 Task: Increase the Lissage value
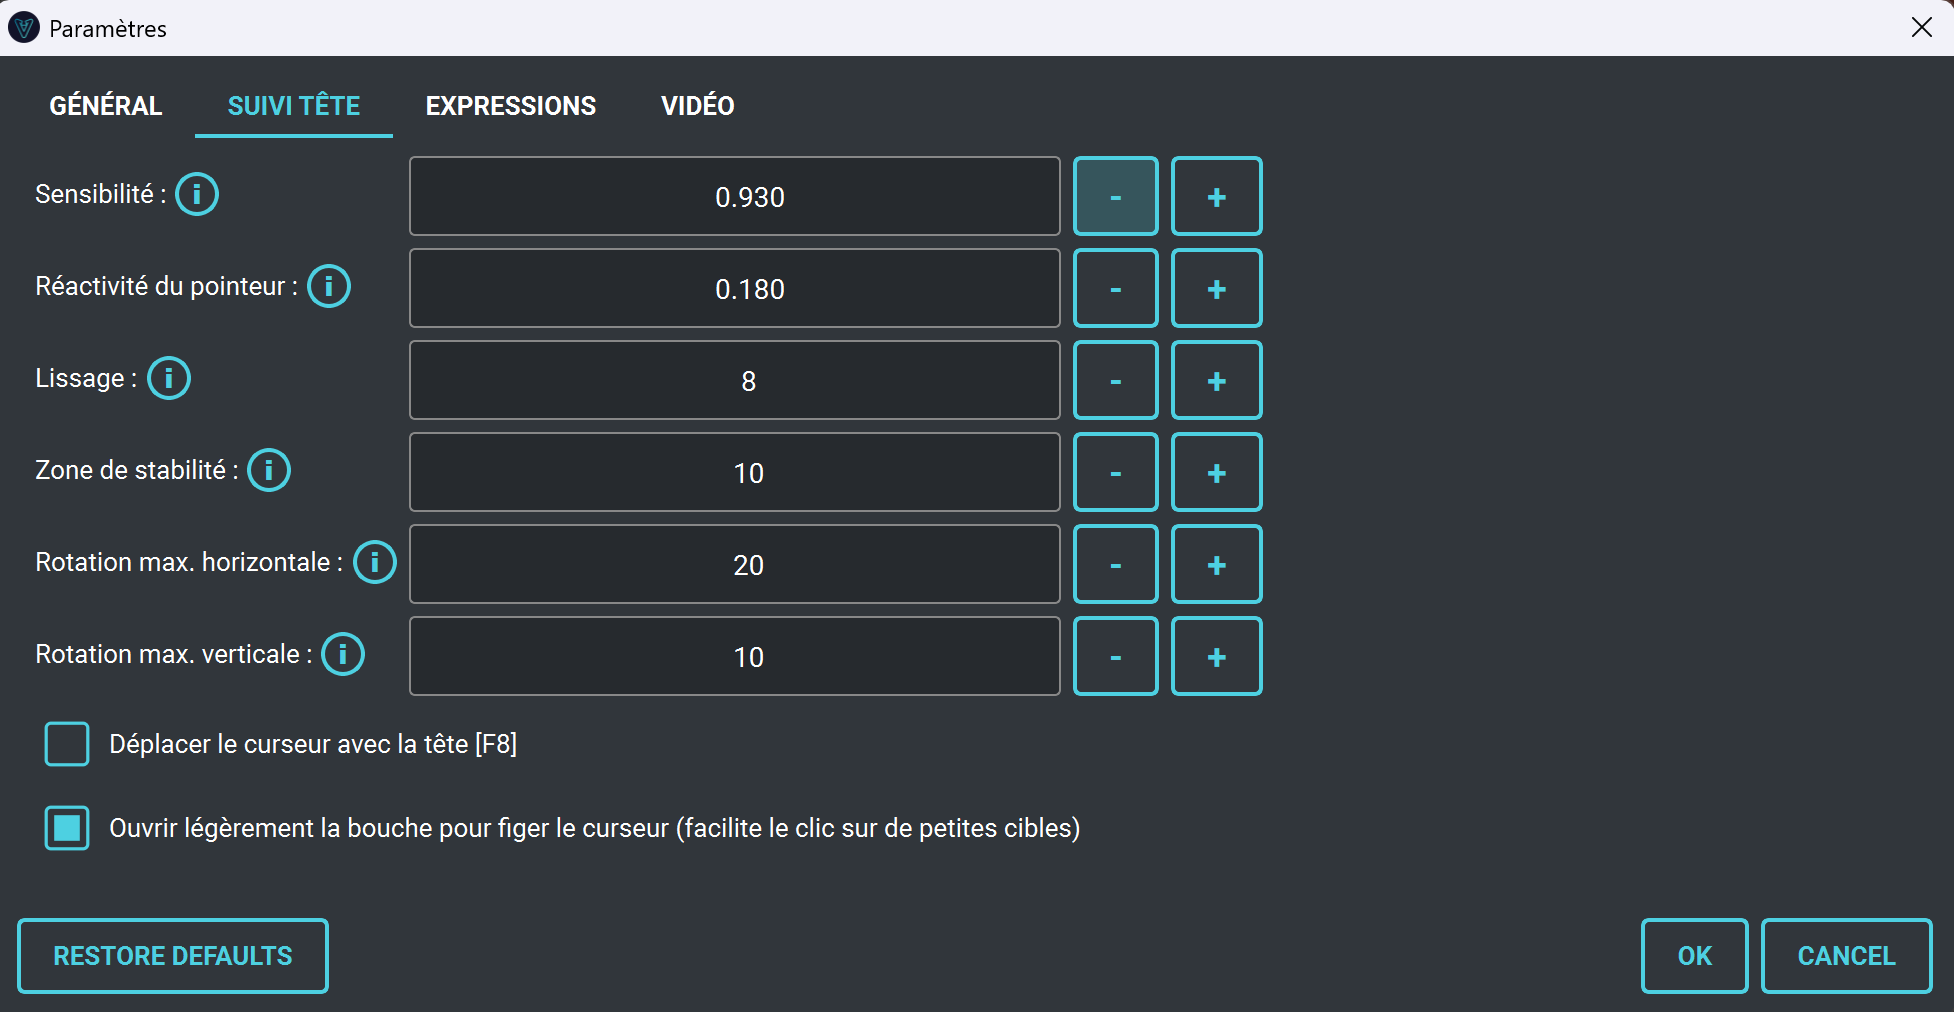point(1216,380)
